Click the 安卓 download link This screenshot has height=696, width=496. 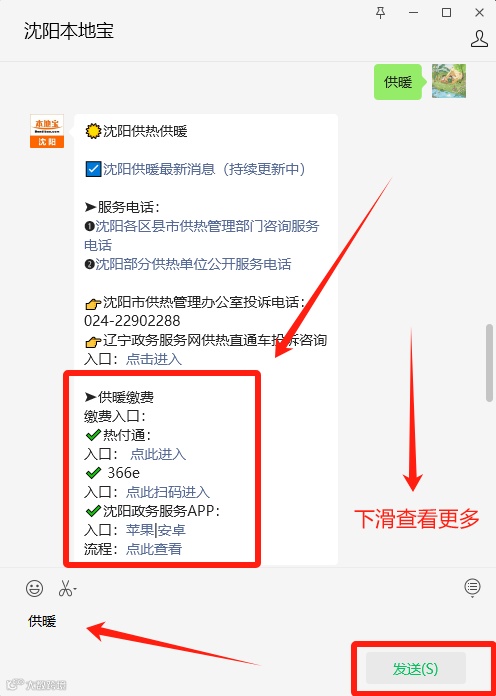(171, 530)
